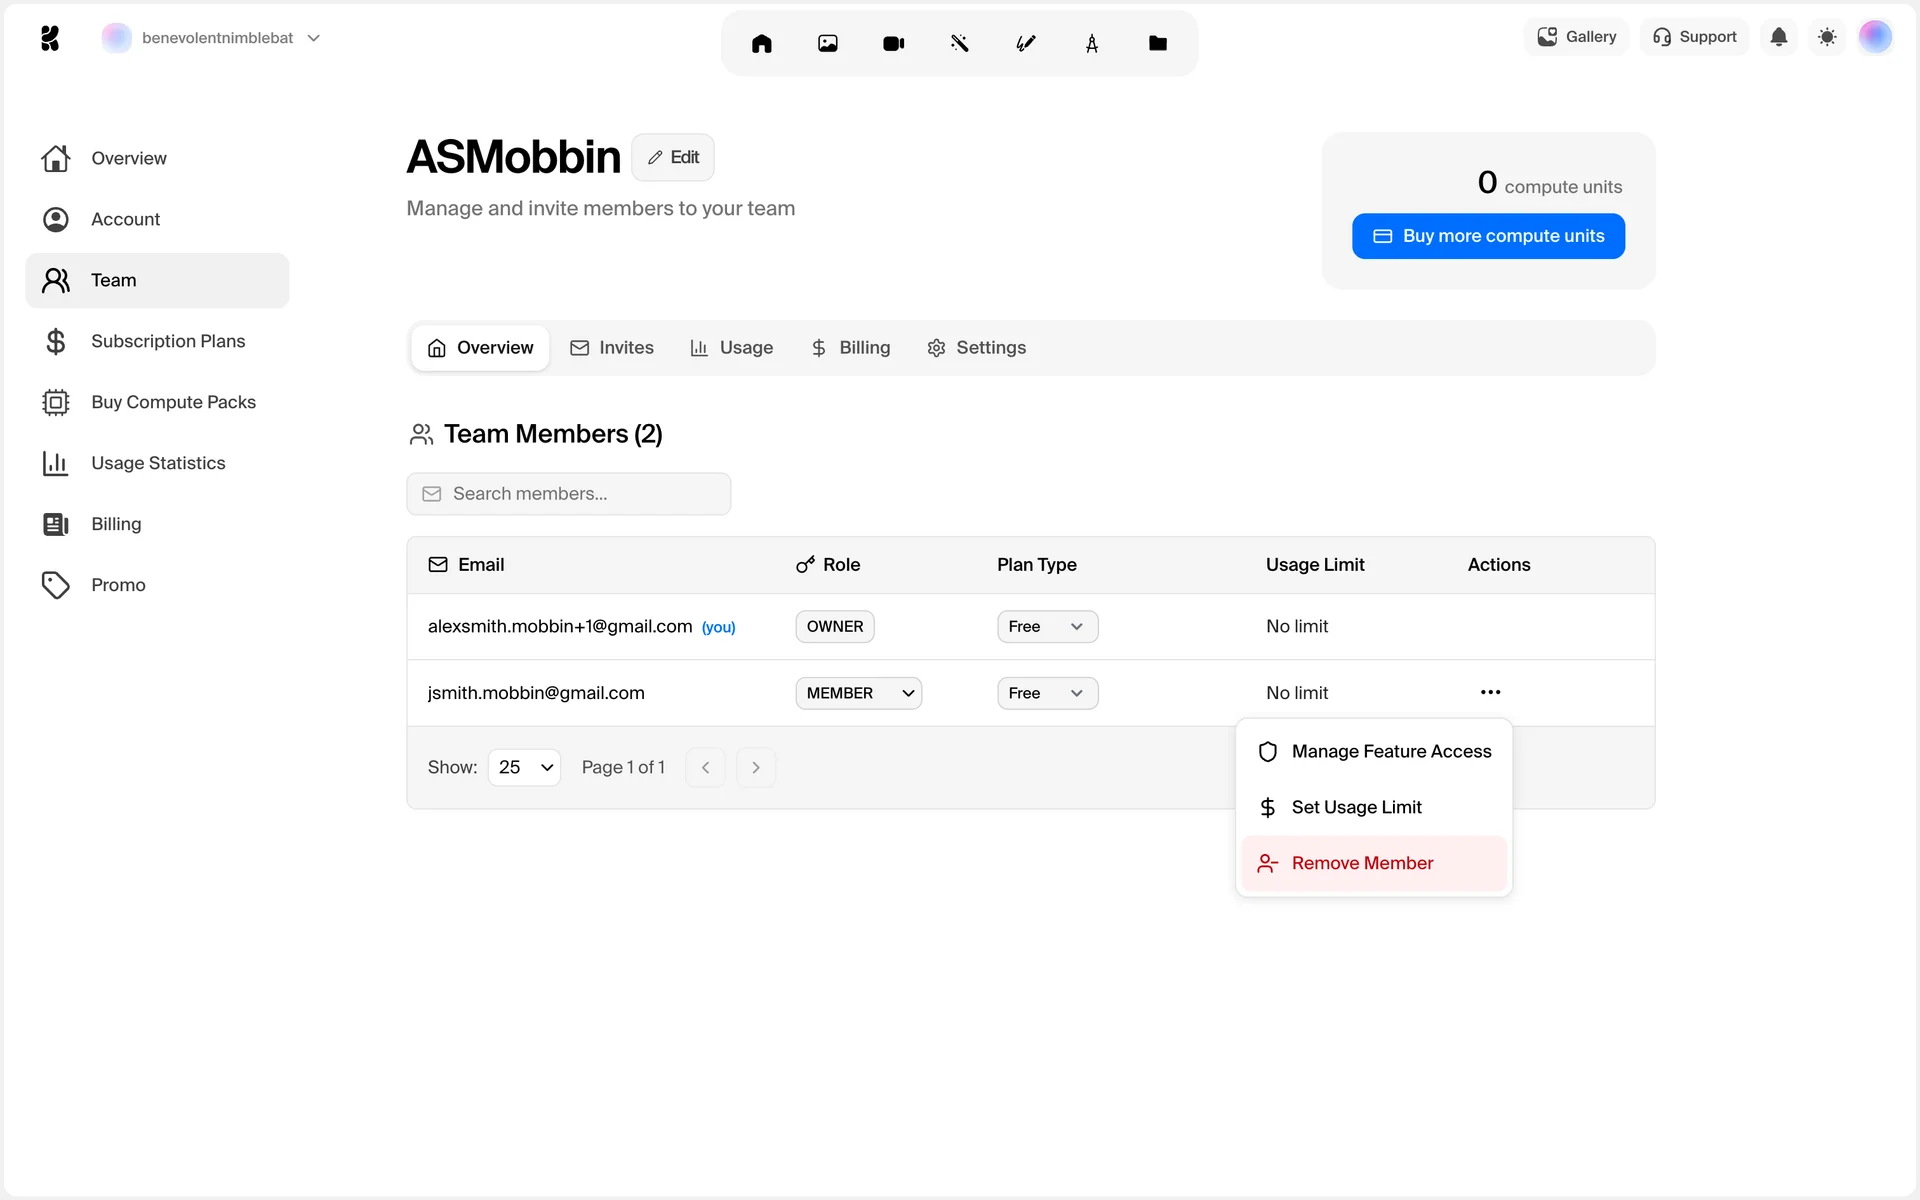Open the three-dots actions menu for jsmith
Viewport: 1920px width, 1200px height.
click(1490, 692)
